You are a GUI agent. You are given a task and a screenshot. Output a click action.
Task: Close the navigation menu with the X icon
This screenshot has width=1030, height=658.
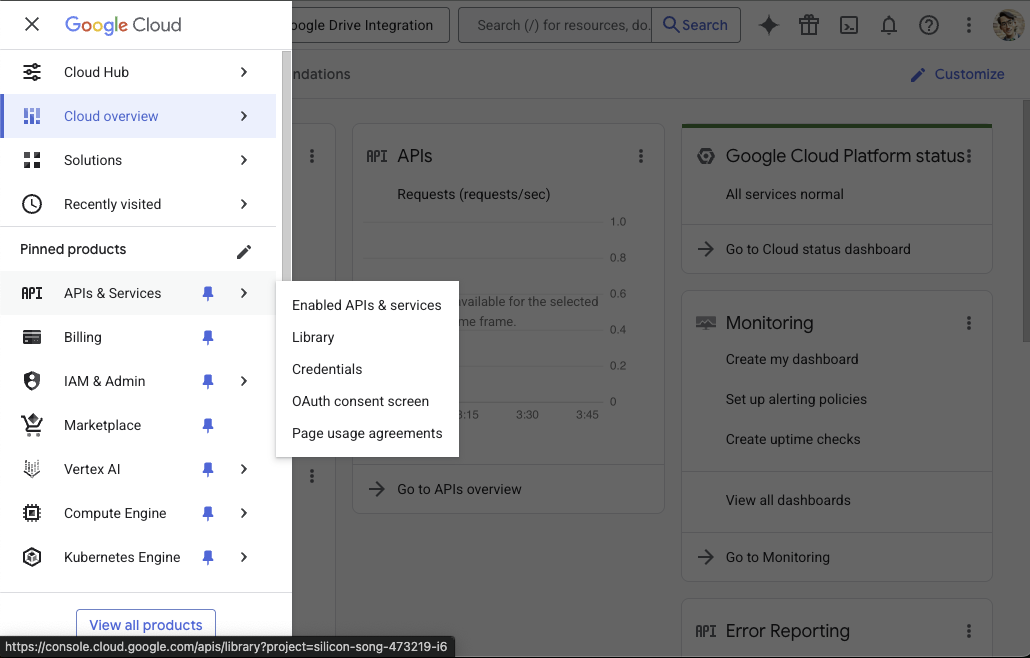[32, 24]
